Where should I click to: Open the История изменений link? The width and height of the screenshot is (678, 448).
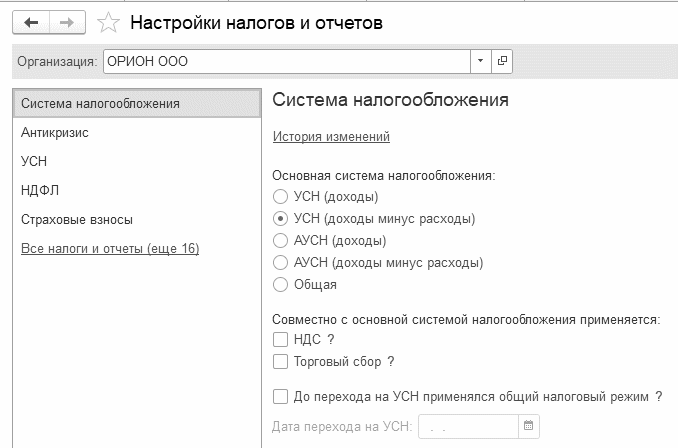pyautogui.click(x=330, y=137)
